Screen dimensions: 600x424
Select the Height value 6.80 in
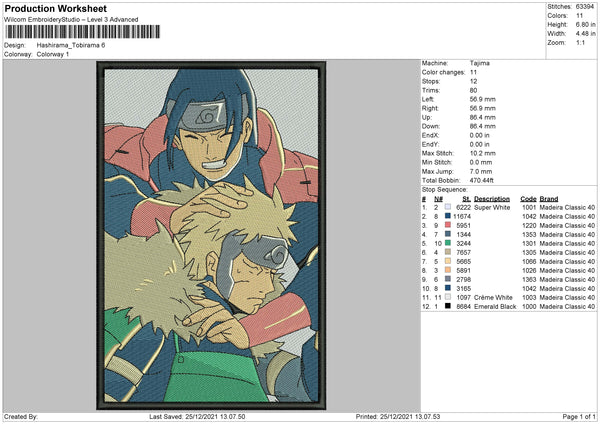coord(585,24)
